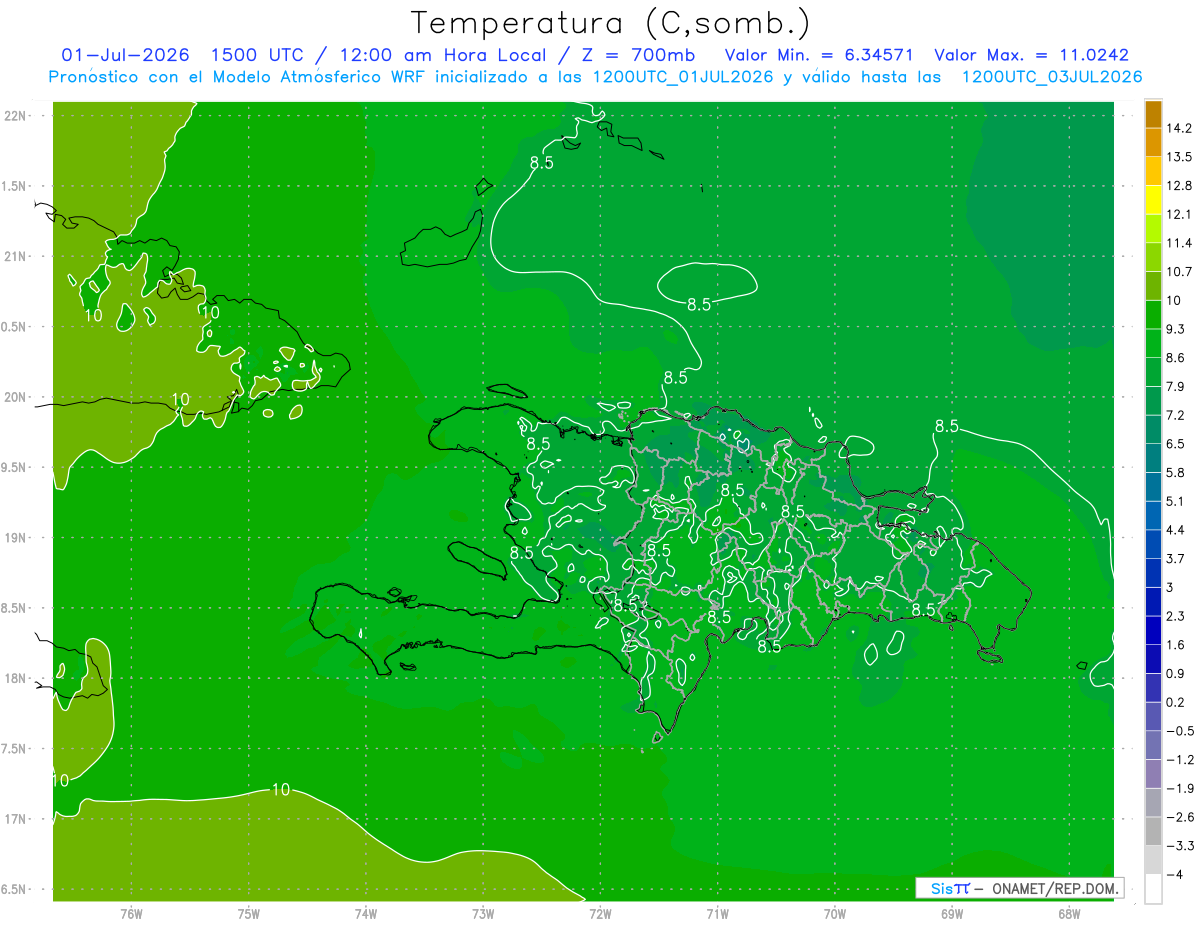Click the '69W' longitude tick label

point(952,914)
